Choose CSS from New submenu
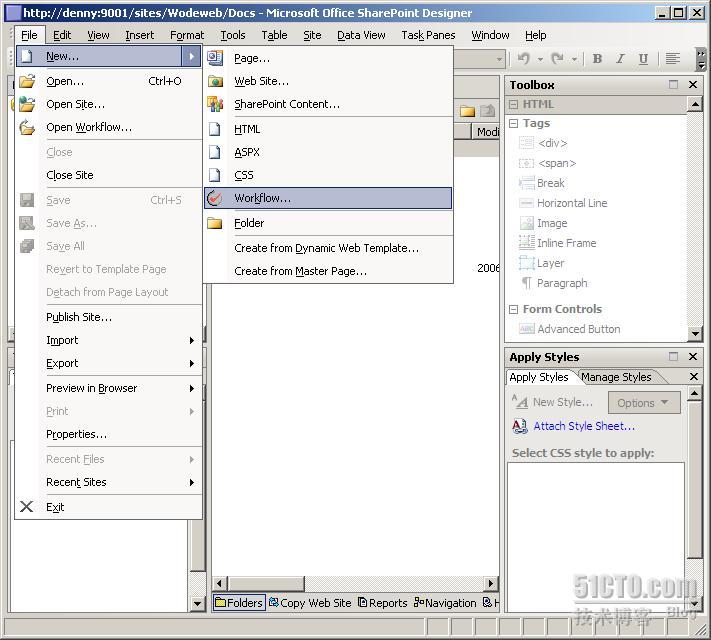Viewport: 711px width, 640px height. (x=328, y=175)
